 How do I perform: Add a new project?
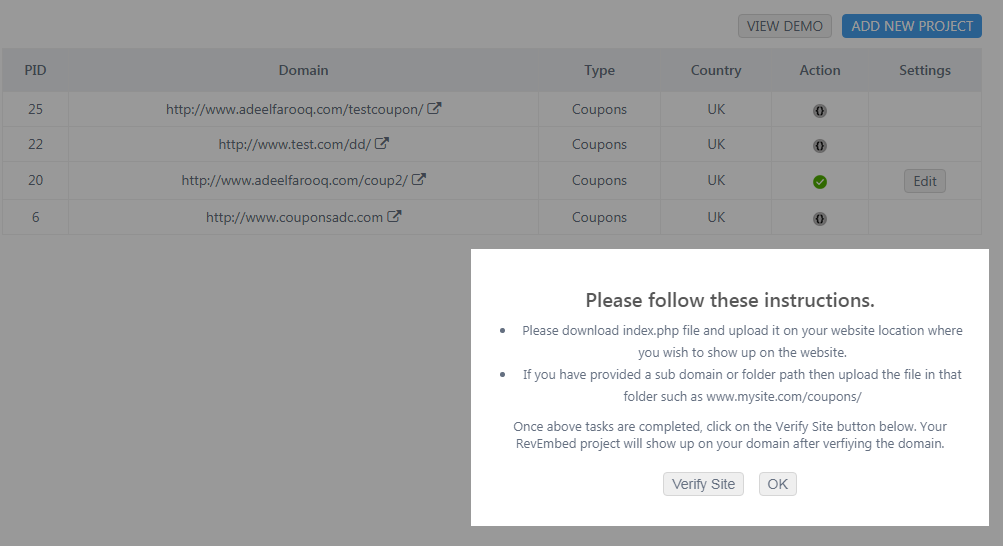click(912, 26)
